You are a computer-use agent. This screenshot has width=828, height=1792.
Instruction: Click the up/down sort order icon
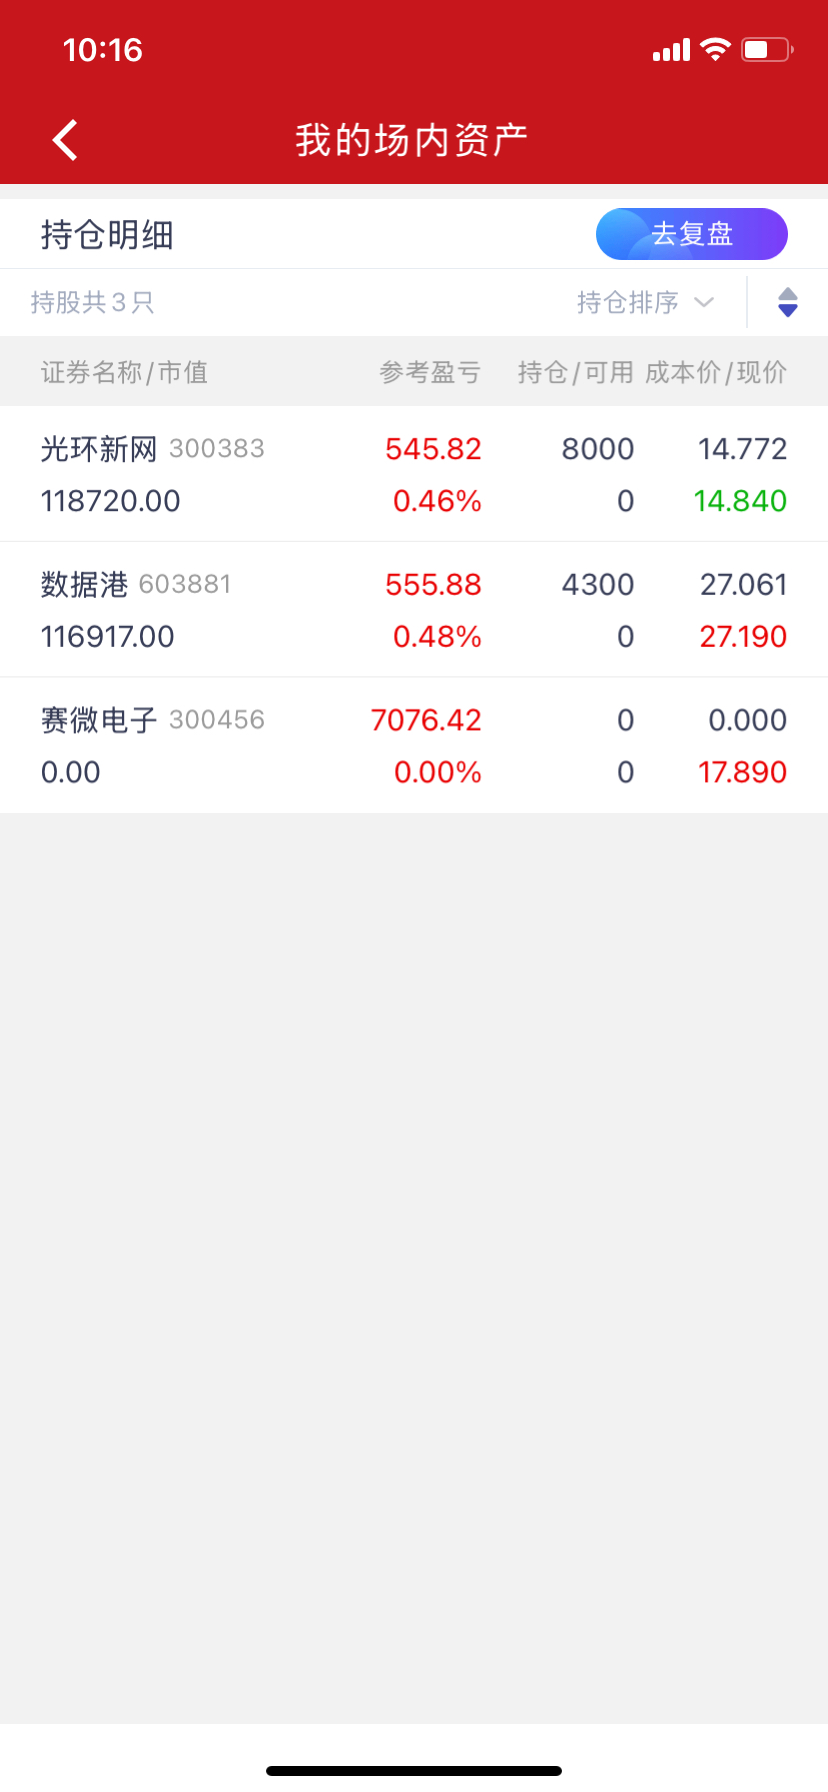[x=787, y=302]
